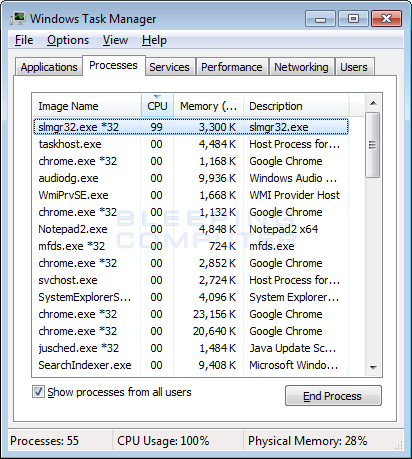Click the process list scrollbar thumb
This screenshot has height=459, width=412.
tap(373, 145)
